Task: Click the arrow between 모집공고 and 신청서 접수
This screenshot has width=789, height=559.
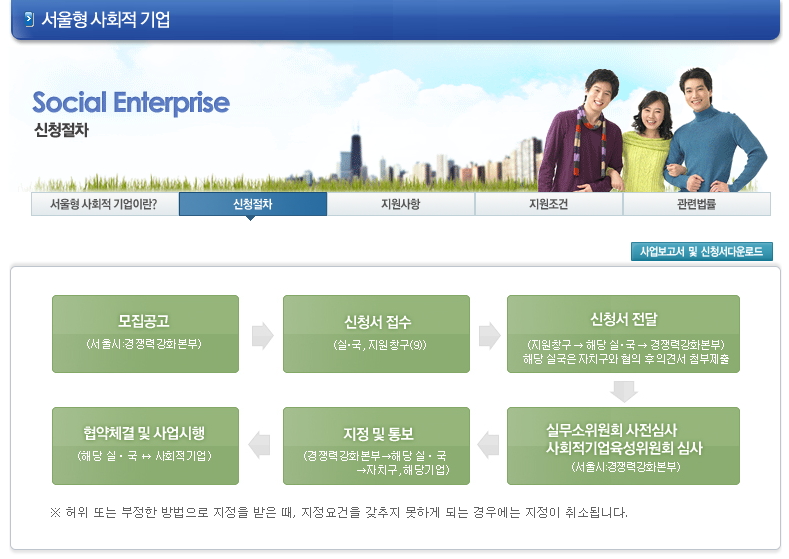Action: click(x=262, y=335)
